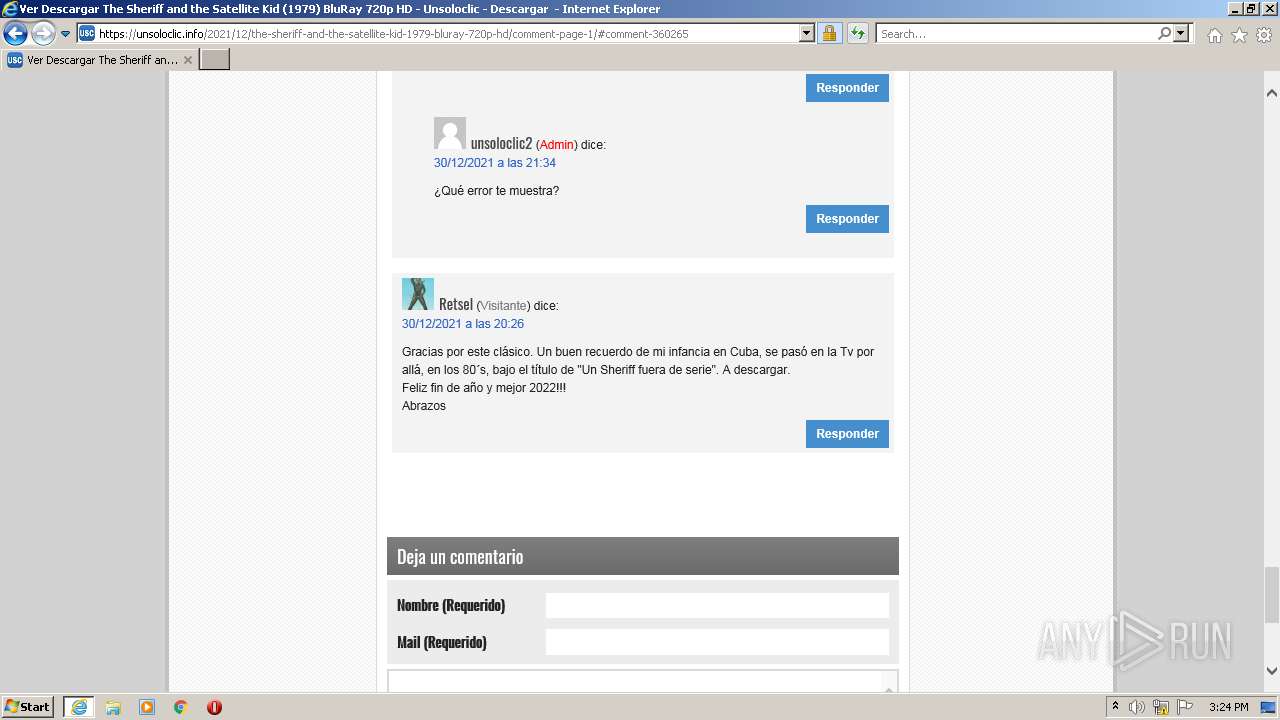Launch Chrome from the taskbar
This screenshot has width=1280, height=720.
coord(181,707)
